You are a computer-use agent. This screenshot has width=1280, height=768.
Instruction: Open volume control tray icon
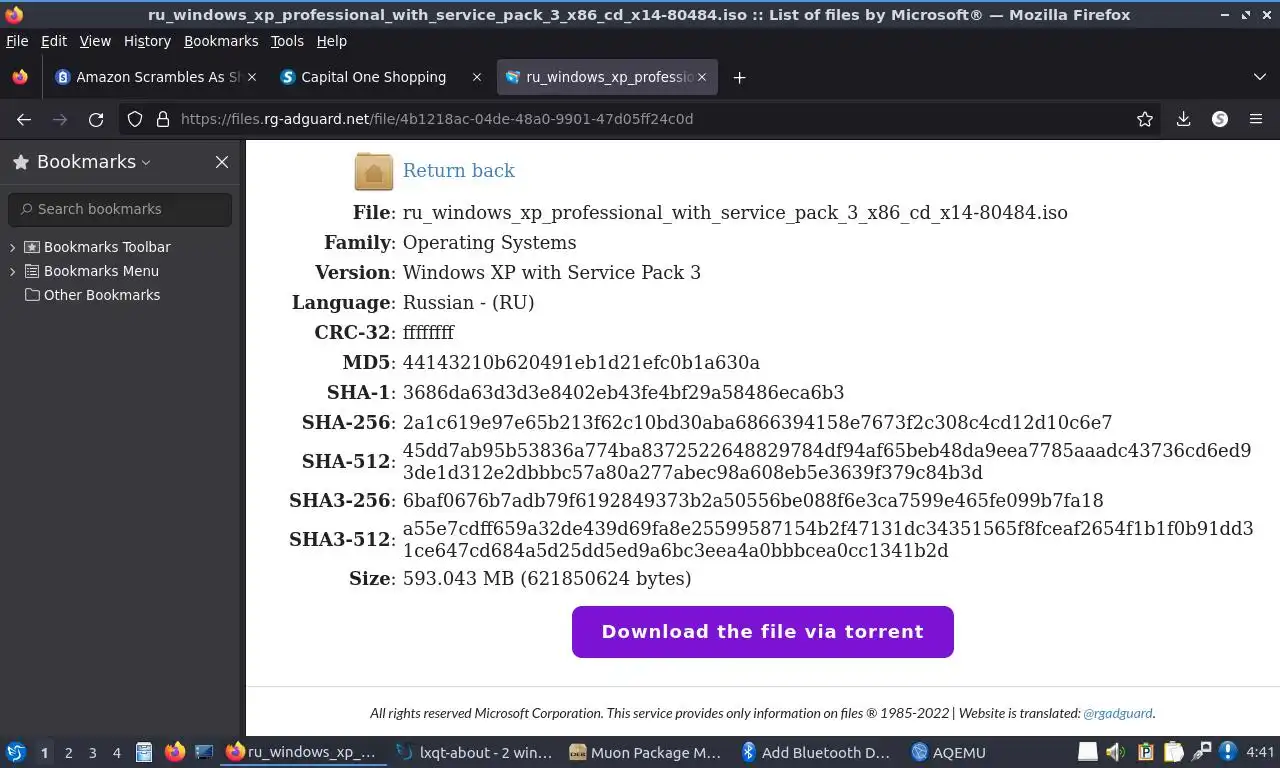(x=1117, y=752)
